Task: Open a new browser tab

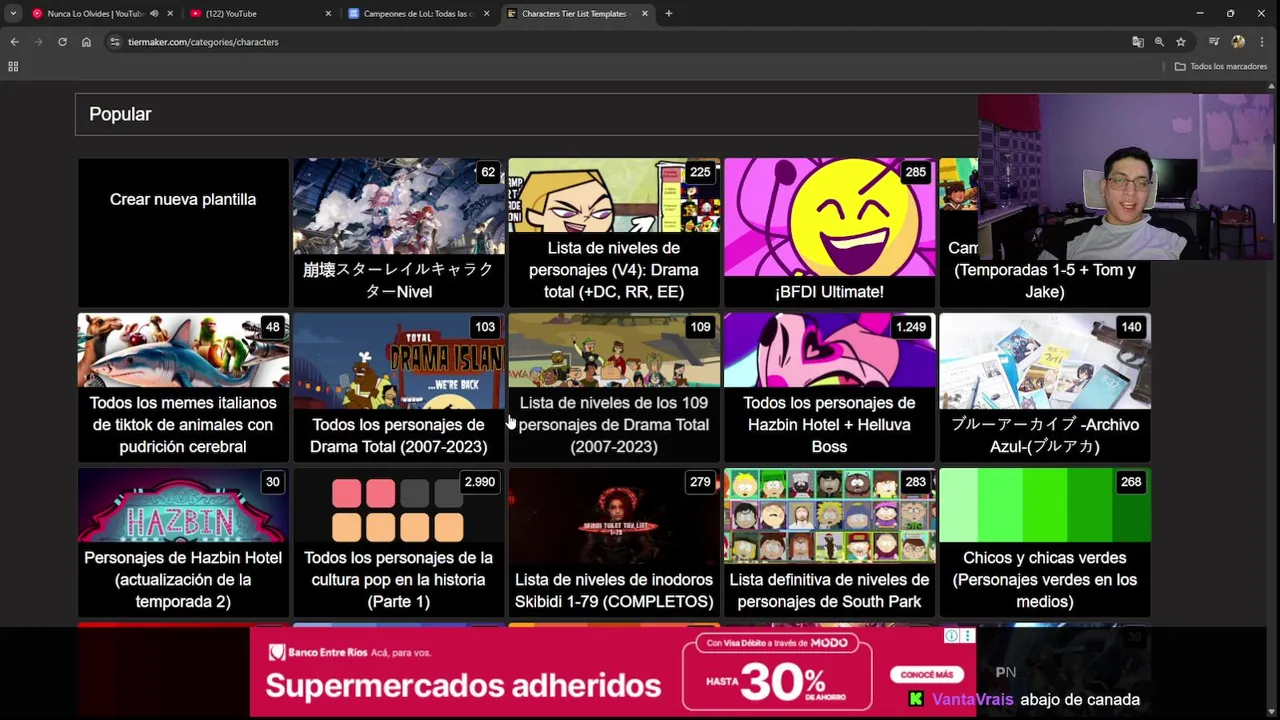Action: 669,14
